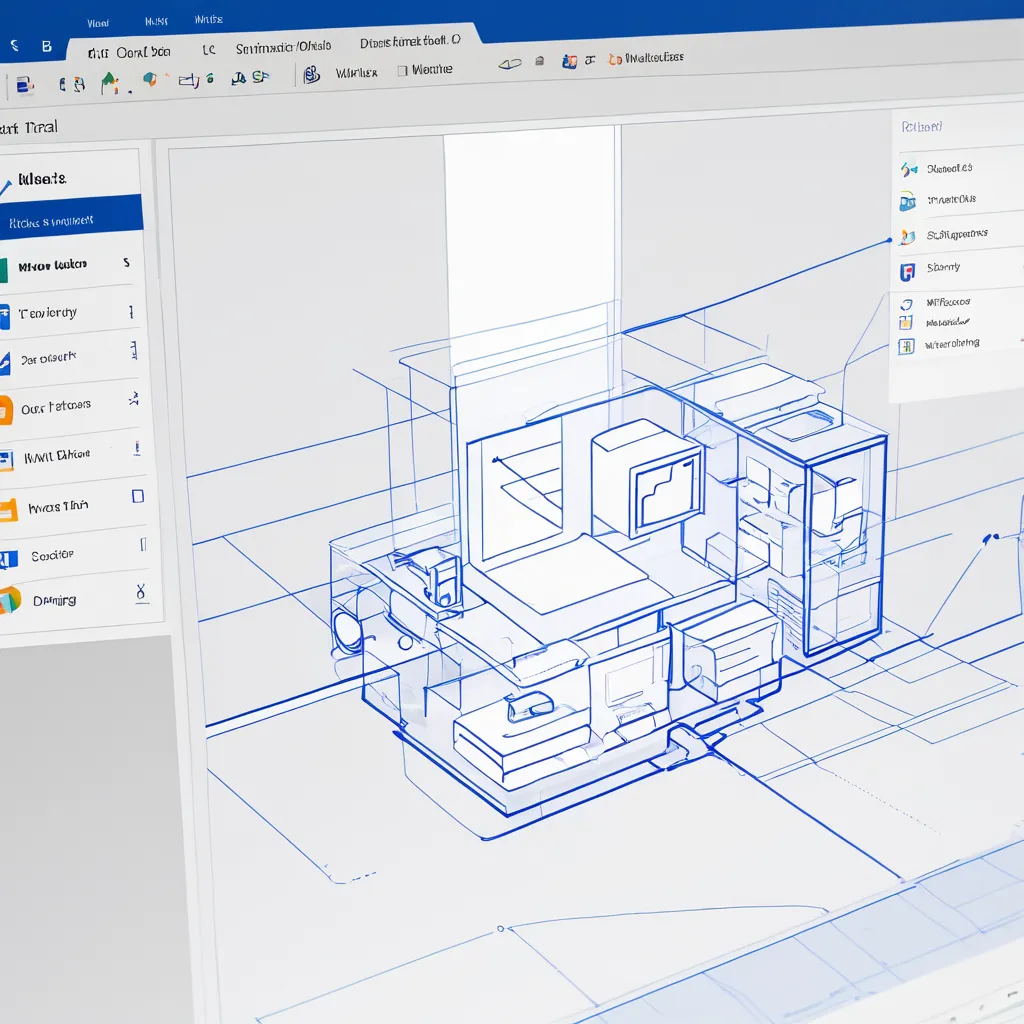Open the Dianedl.es item in right panel
Image resolution: width=1024 pixels, height=1024 pixels.
point(949,168)
